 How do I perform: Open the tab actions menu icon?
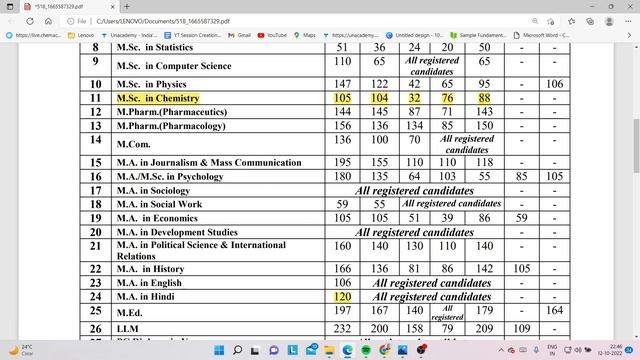(x=10, y=7)
